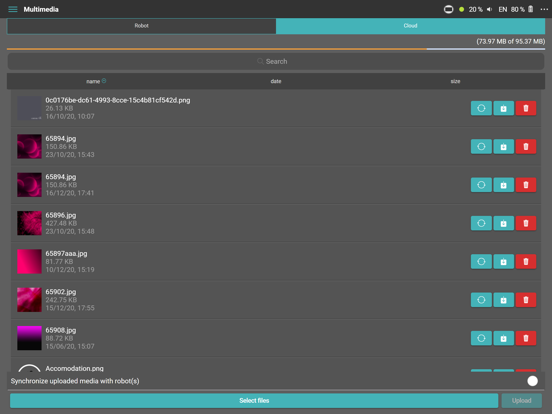This screenshot has height=414, width=552.
Task: Sync the 65902.jpg file
Action: click(481, 300)
